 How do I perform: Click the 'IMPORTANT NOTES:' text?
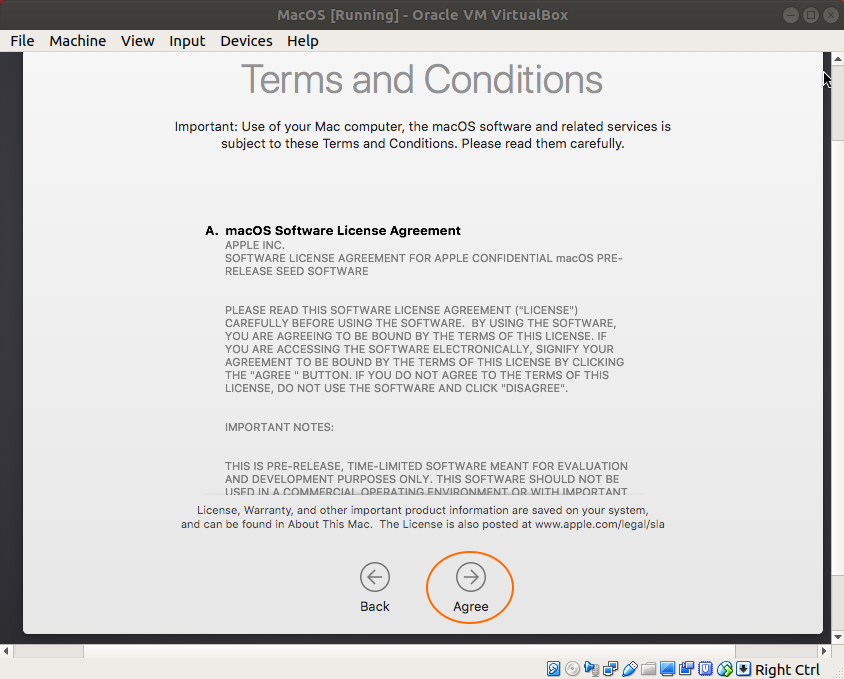click(x=279, y=427)
